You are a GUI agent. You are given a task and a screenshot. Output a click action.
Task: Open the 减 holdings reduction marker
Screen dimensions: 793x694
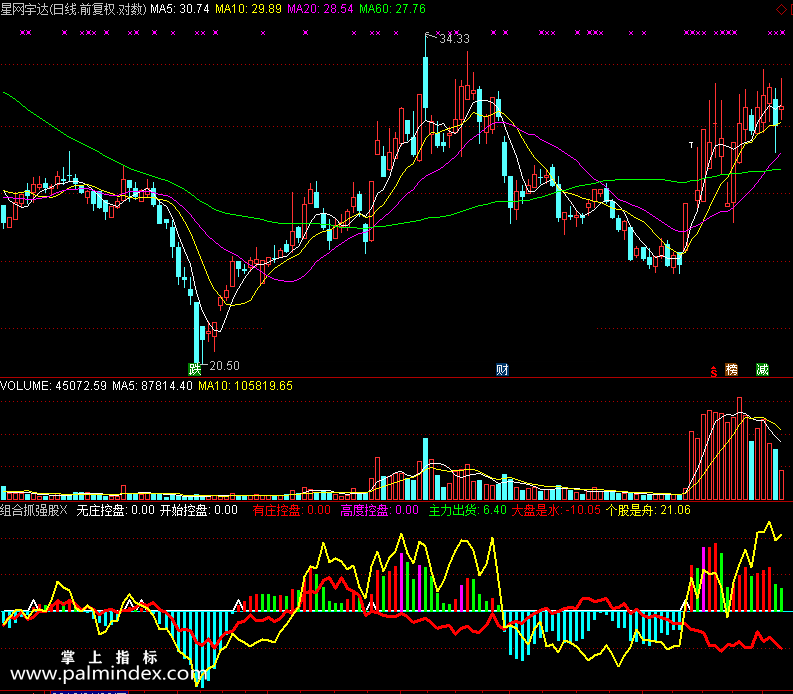[x=762, y=369]
